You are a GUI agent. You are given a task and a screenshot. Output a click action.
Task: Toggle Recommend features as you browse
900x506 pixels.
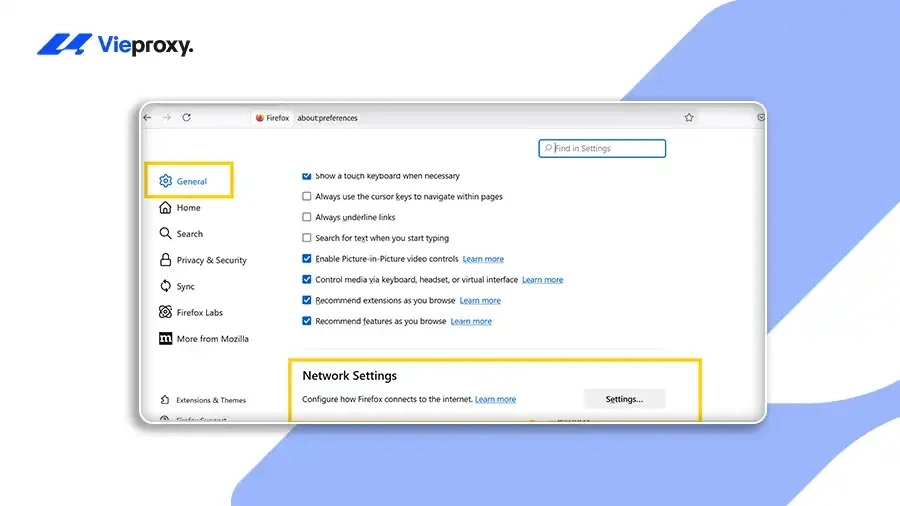point(307,321)
